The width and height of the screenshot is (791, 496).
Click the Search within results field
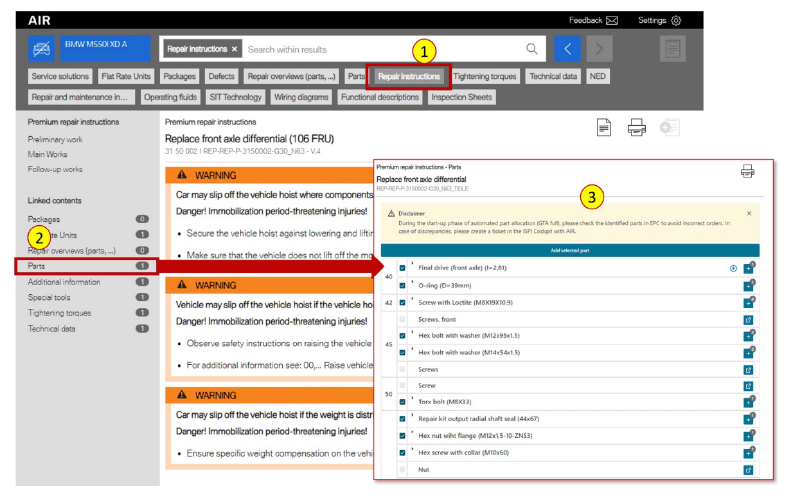coord(380,49)
